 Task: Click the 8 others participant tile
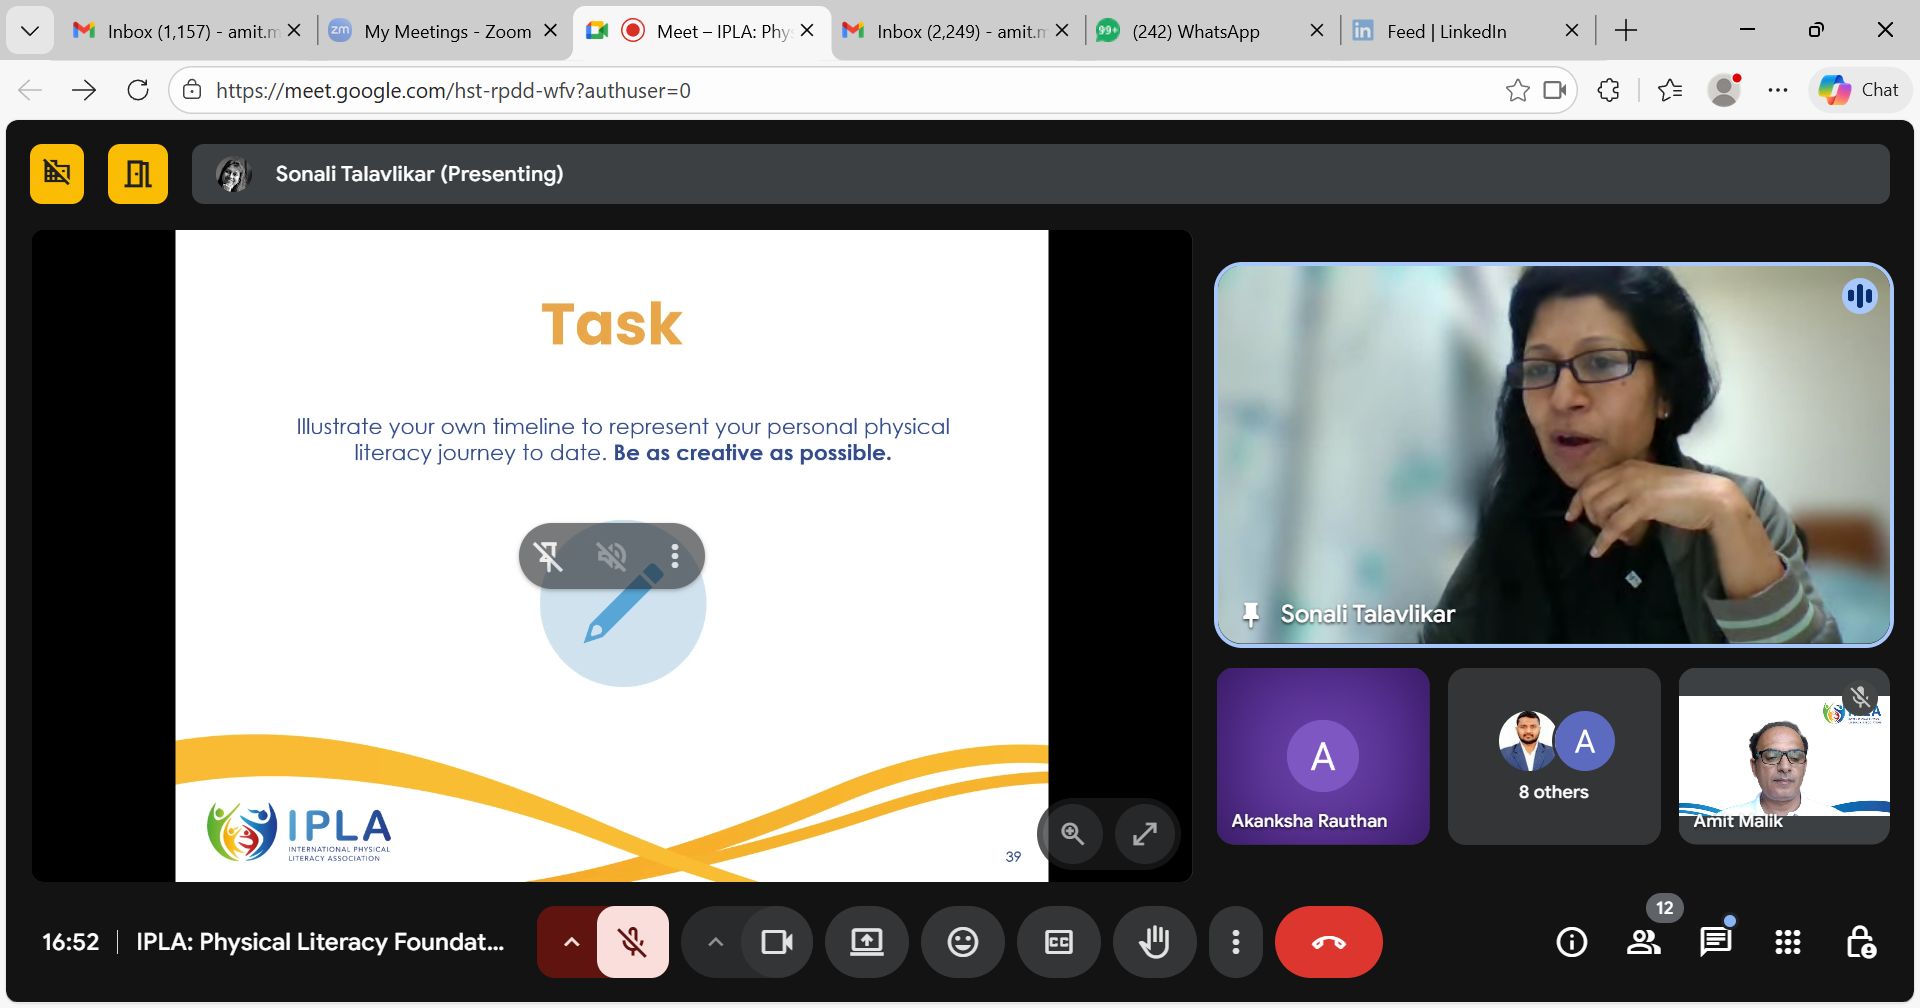1553,756
